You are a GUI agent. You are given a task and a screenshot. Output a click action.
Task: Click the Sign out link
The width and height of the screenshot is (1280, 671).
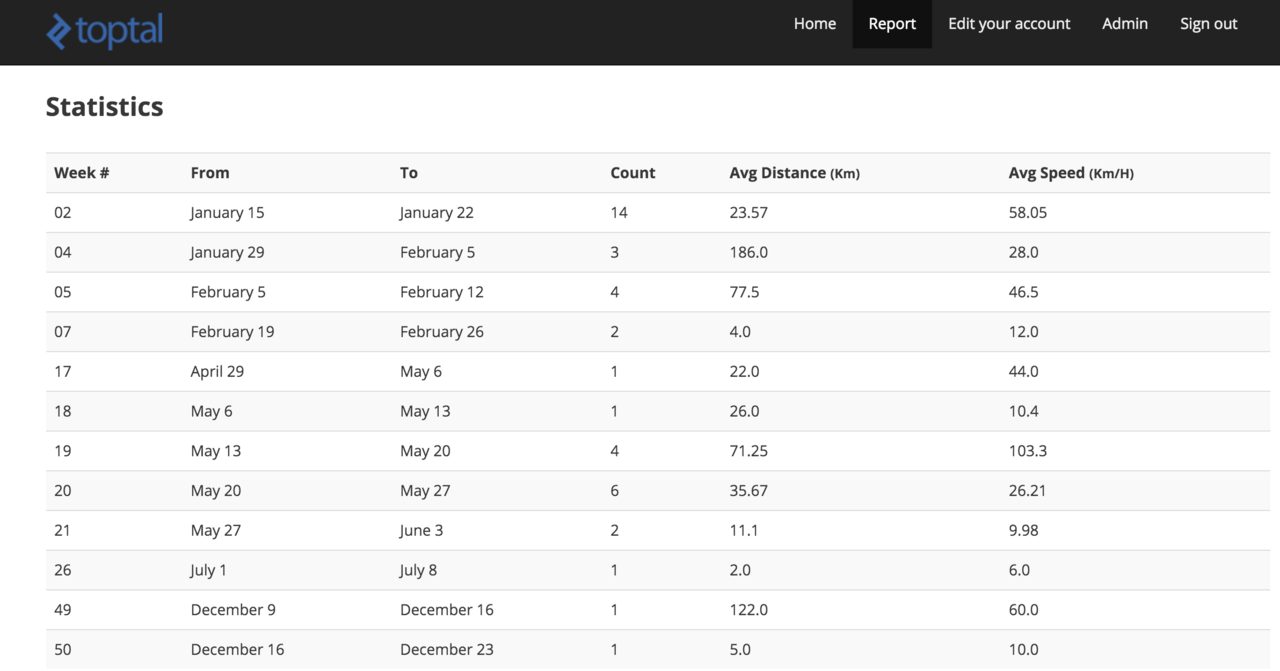[x=1208, y=24]
